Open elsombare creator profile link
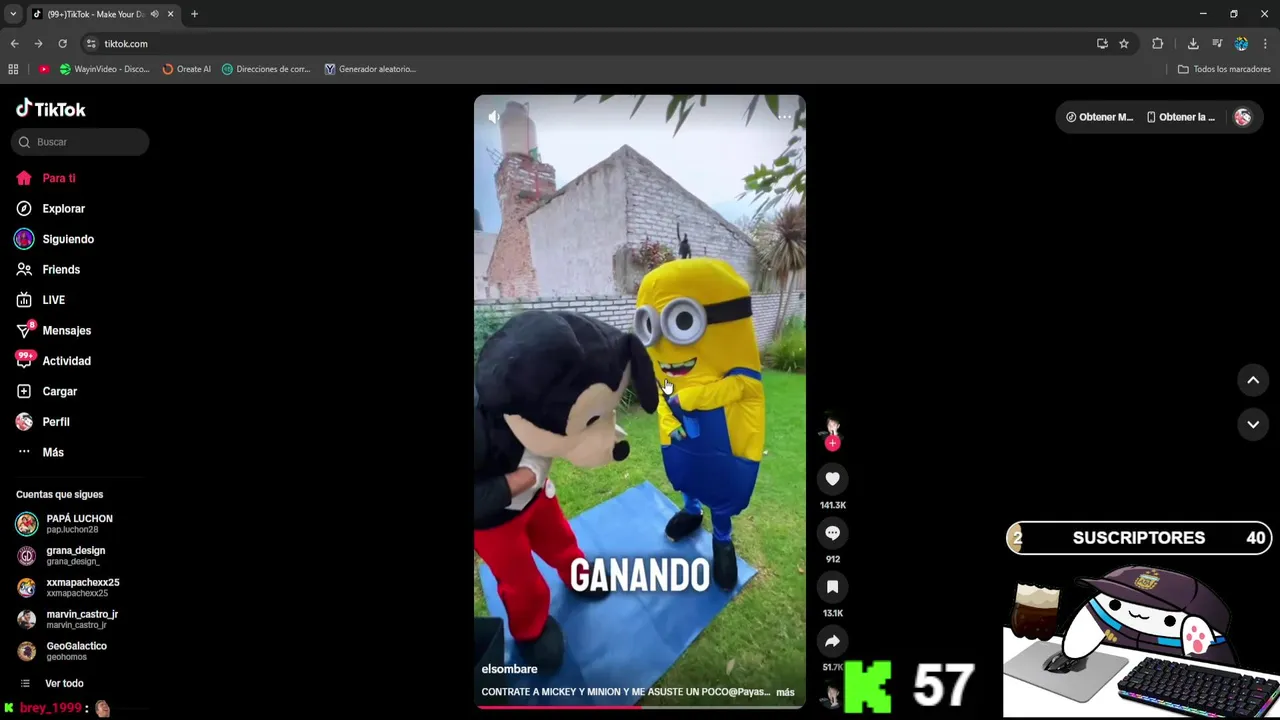Screen dimensions: 1280x720 pyautogui.click(x=509, y=669)
